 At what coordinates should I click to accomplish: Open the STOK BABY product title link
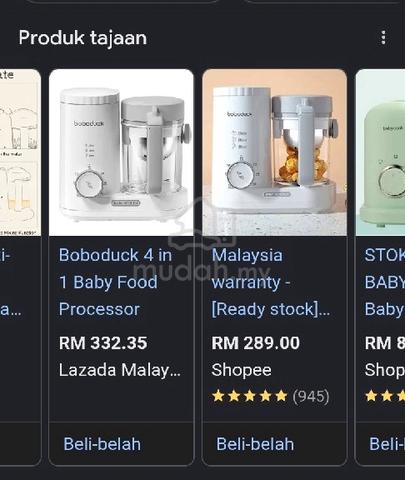[x=385, y=282]
